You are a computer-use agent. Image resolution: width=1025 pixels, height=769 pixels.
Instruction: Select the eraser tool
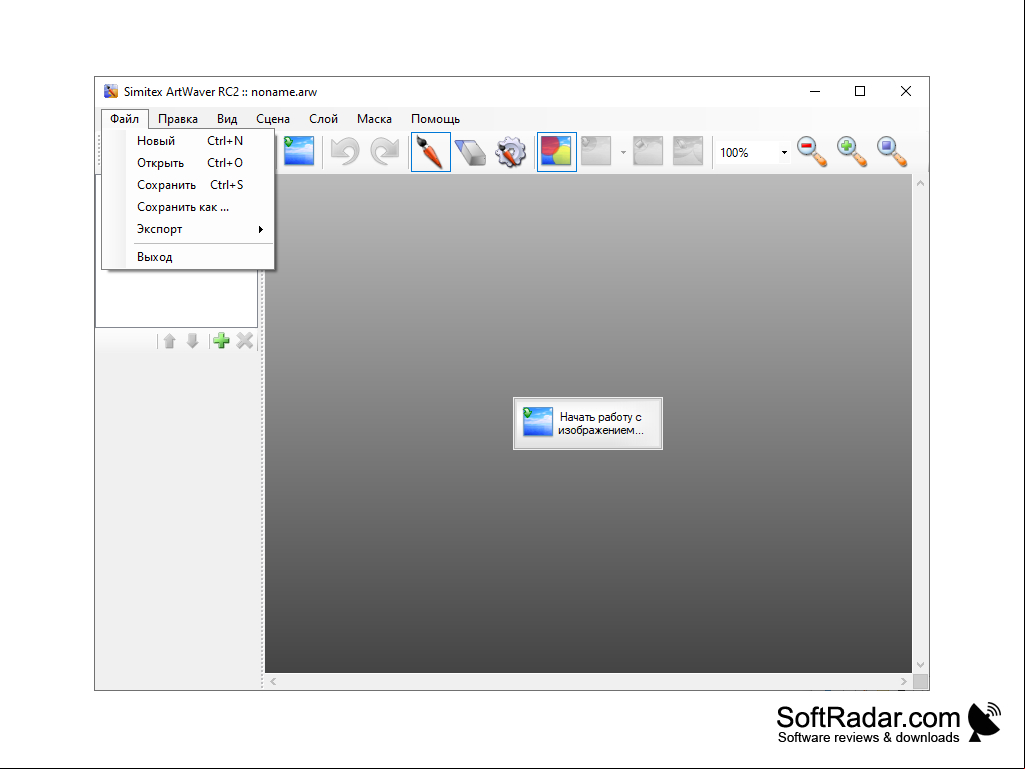tap(470, 152)
